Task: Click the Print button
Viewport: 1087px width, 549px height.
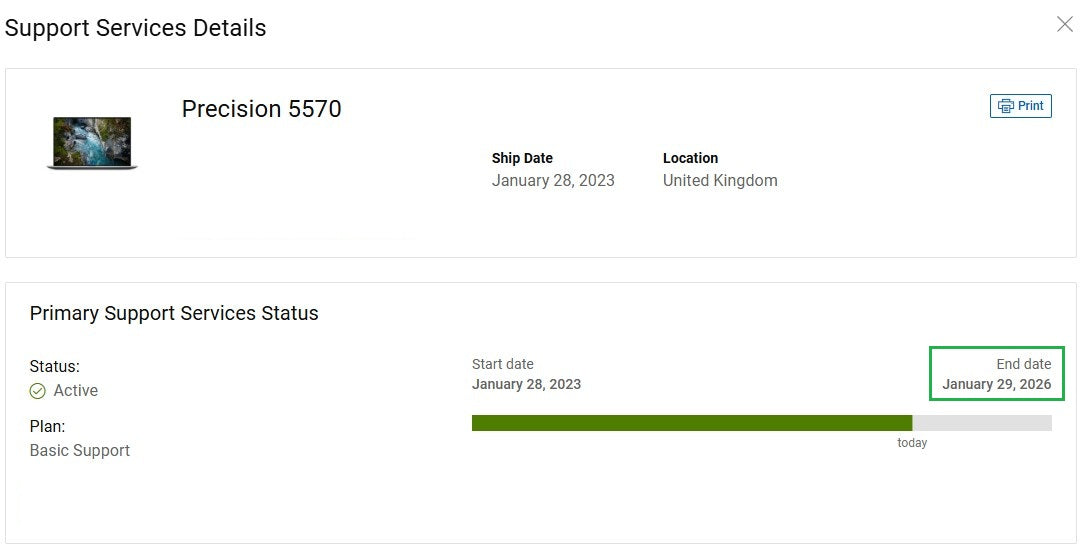Action: 1020,106
